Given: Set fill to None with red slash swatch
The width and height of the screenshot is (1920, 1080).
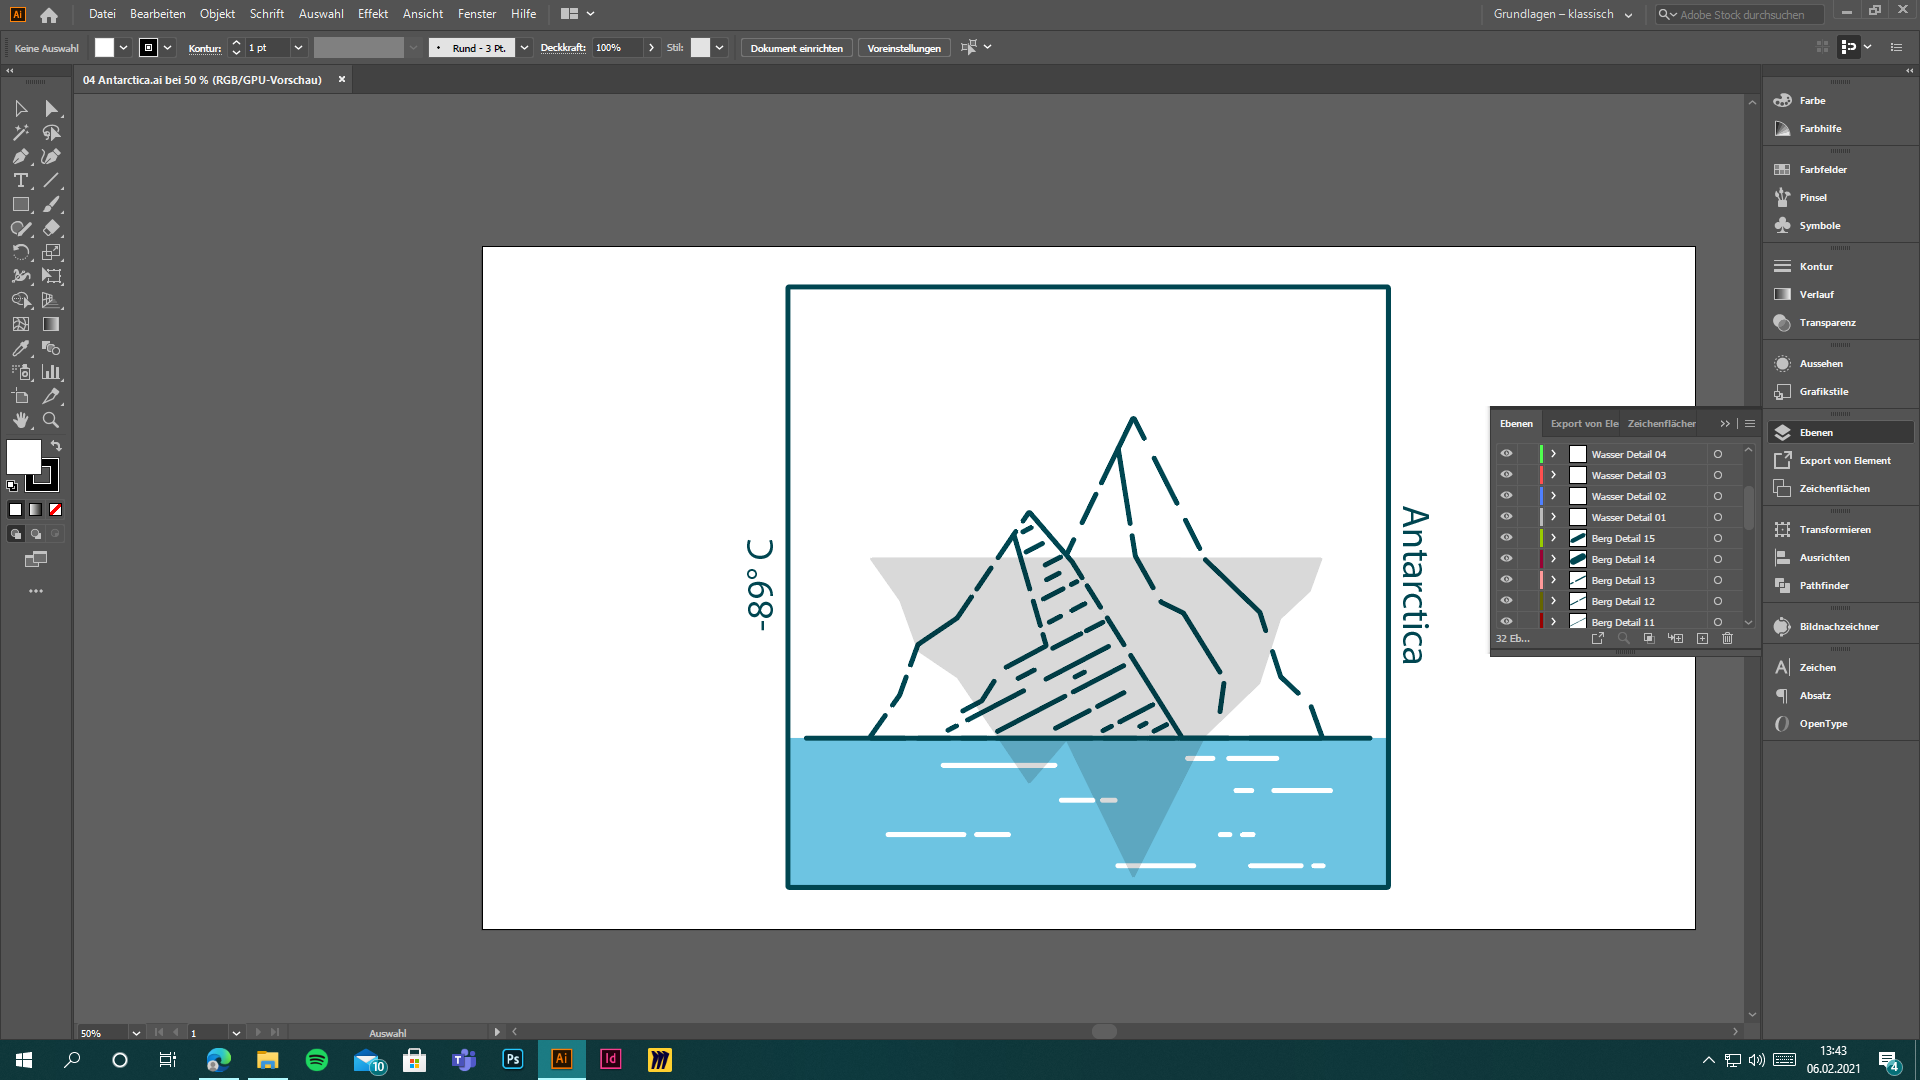Looking at the screenshot, I should point(55,509).
